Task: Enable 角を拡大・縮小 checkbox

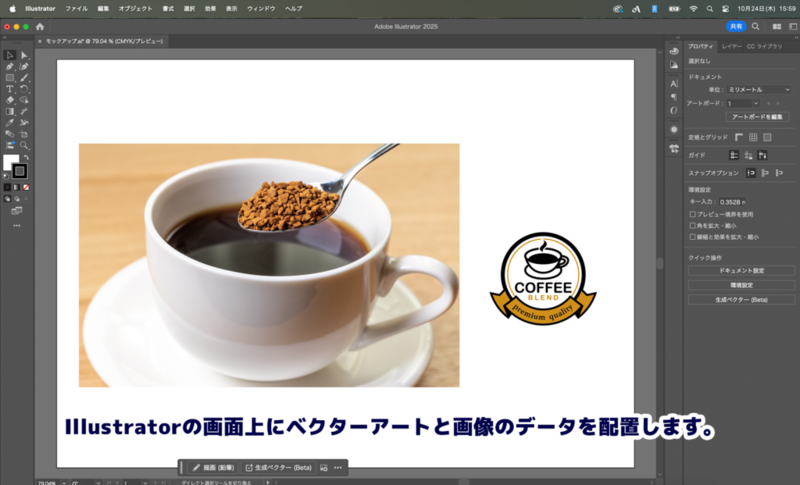Action: pos(692,225)
